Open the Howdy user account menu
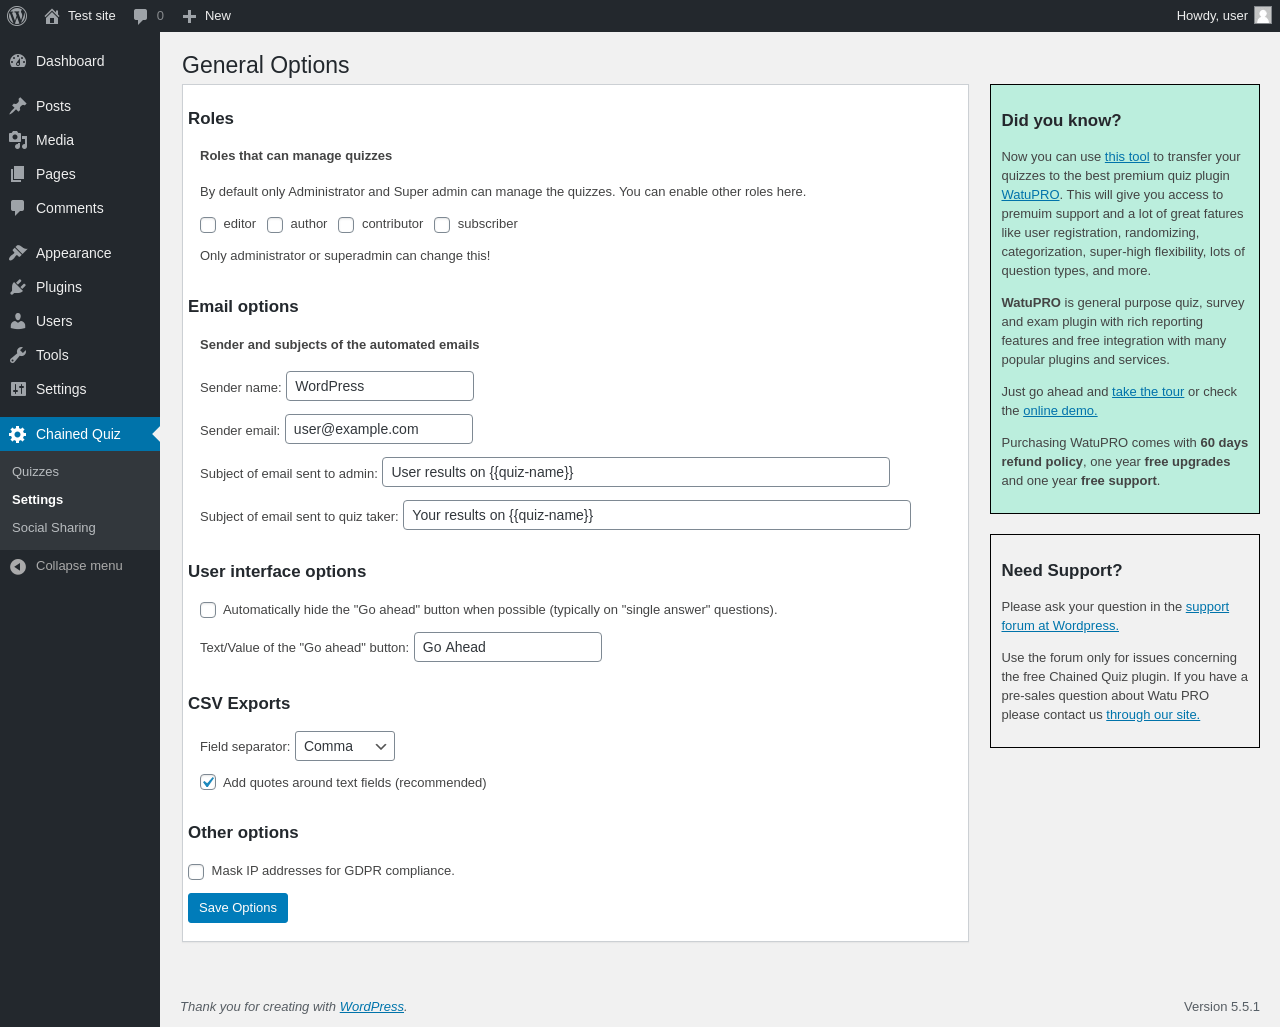This screenshot has height=1027, width=1280. pyautogui.click(x=1222, y=16)
